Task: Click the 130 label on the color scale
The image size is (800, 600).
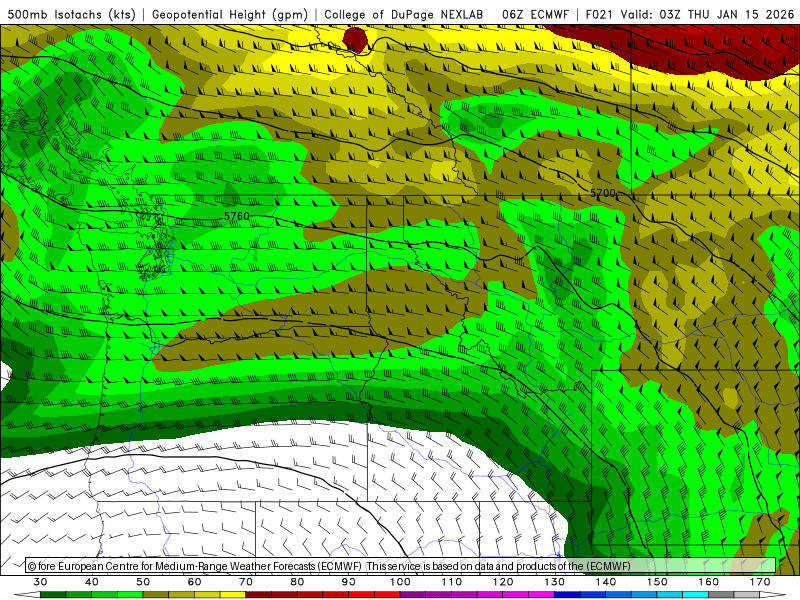Action: pyautogui.click(x=555, y=582)
